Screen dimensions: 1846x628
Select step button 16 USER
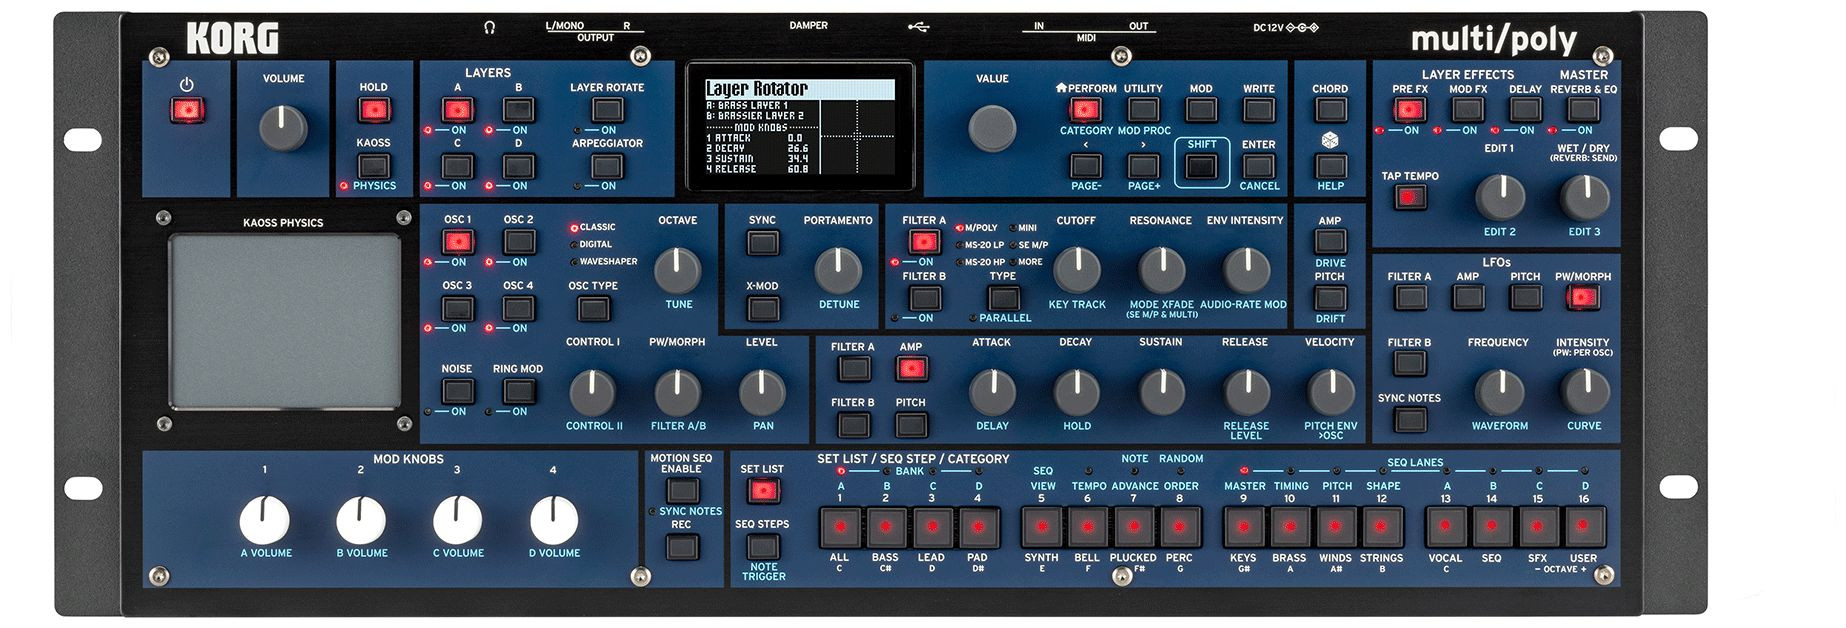click(x=1584, y=526)
